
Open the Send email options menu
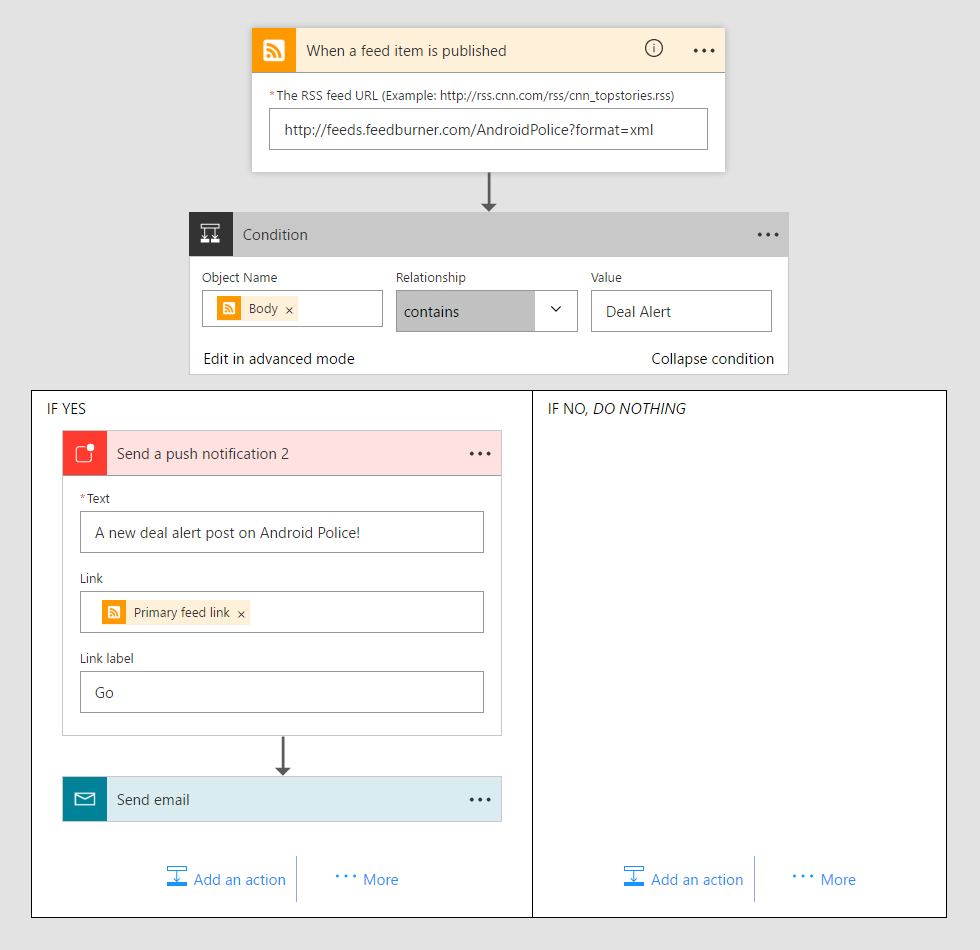(480, 799)
